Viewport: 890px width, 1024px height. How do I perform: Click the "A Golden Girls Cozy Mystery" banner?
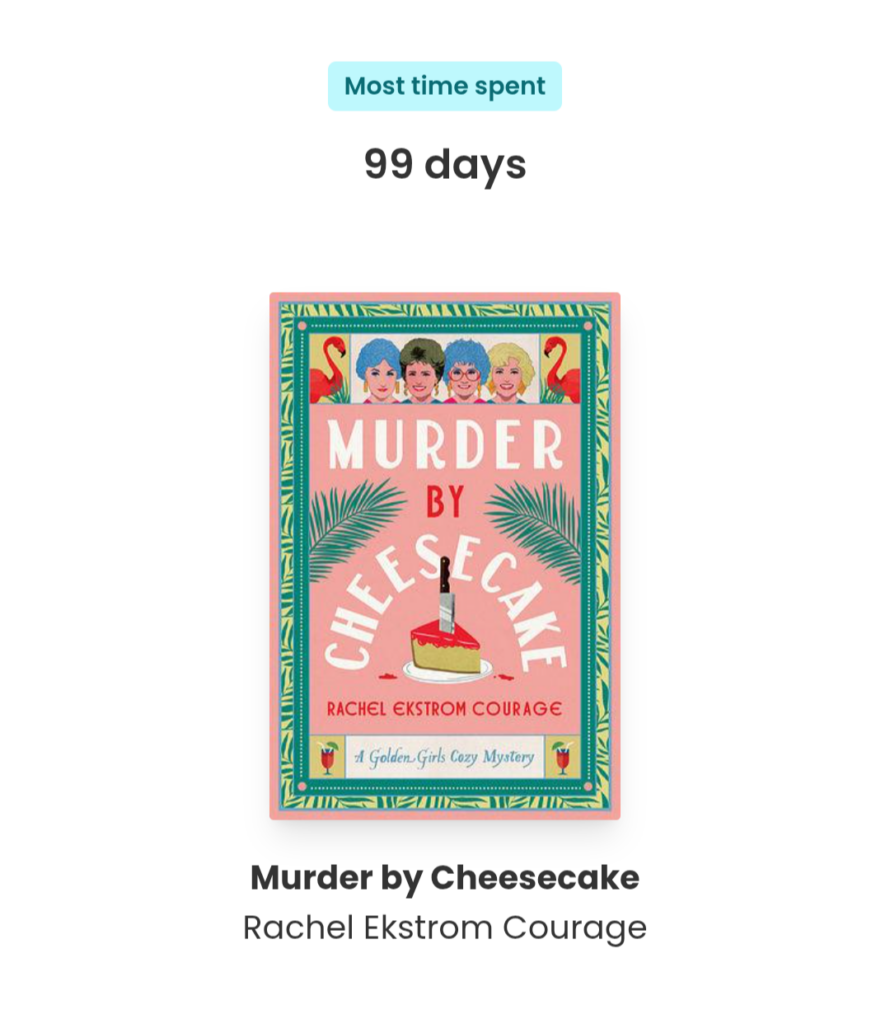445,757
